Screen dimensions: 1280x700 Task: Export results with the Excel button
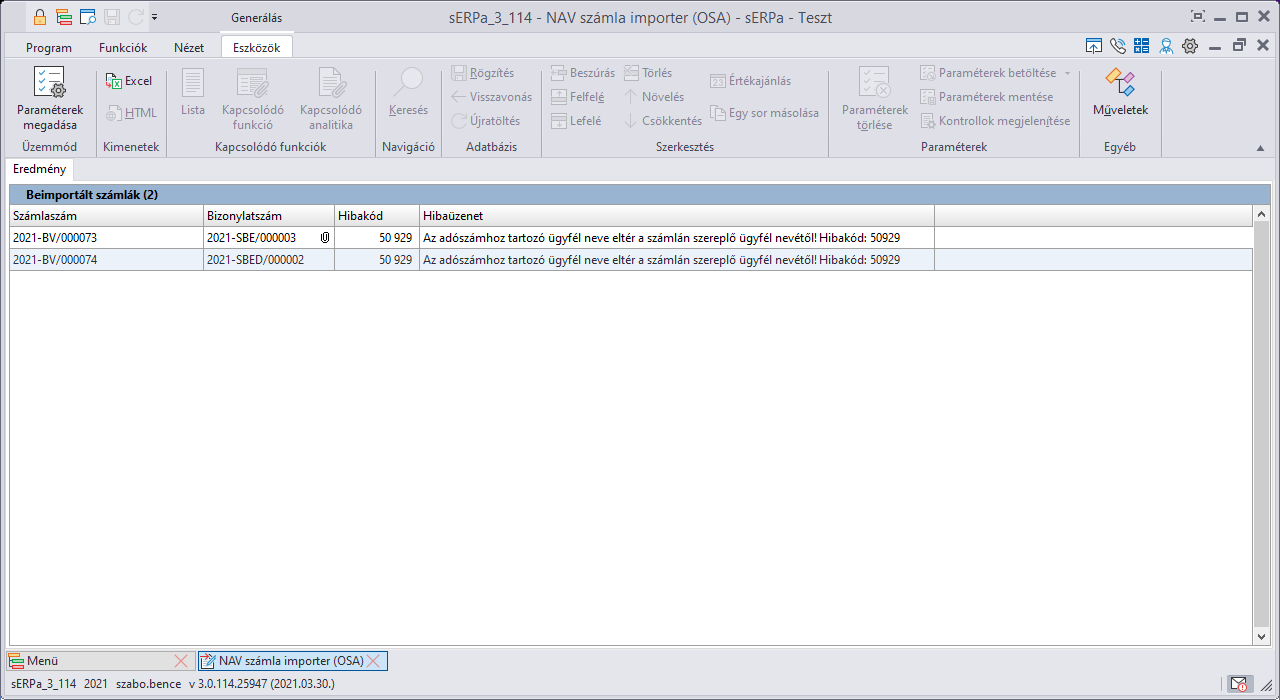[129, 81]
